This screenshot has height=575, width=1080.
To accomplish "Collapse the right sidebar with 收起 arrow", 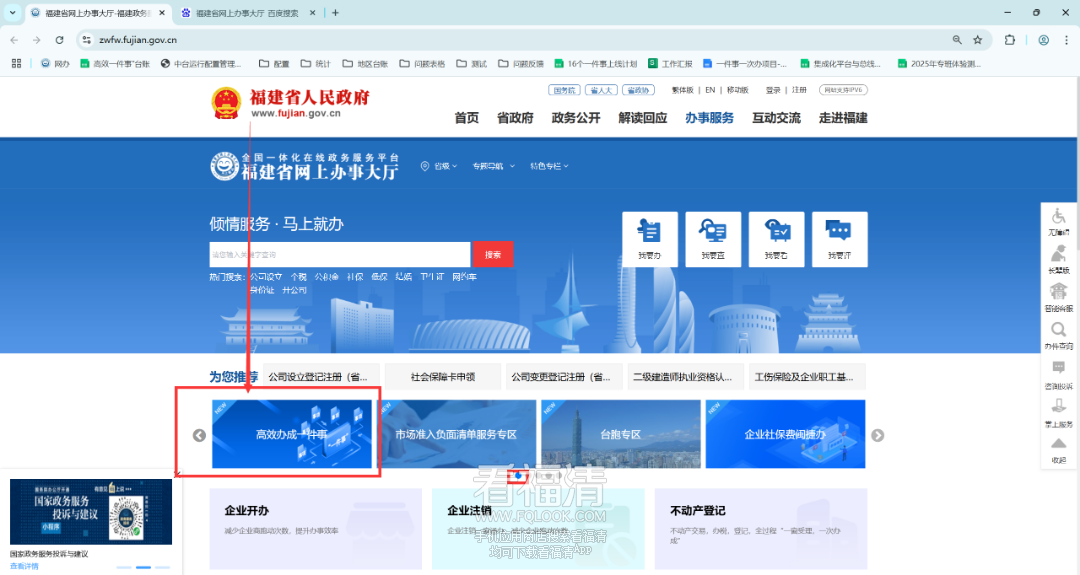I will coord(1058,449).
